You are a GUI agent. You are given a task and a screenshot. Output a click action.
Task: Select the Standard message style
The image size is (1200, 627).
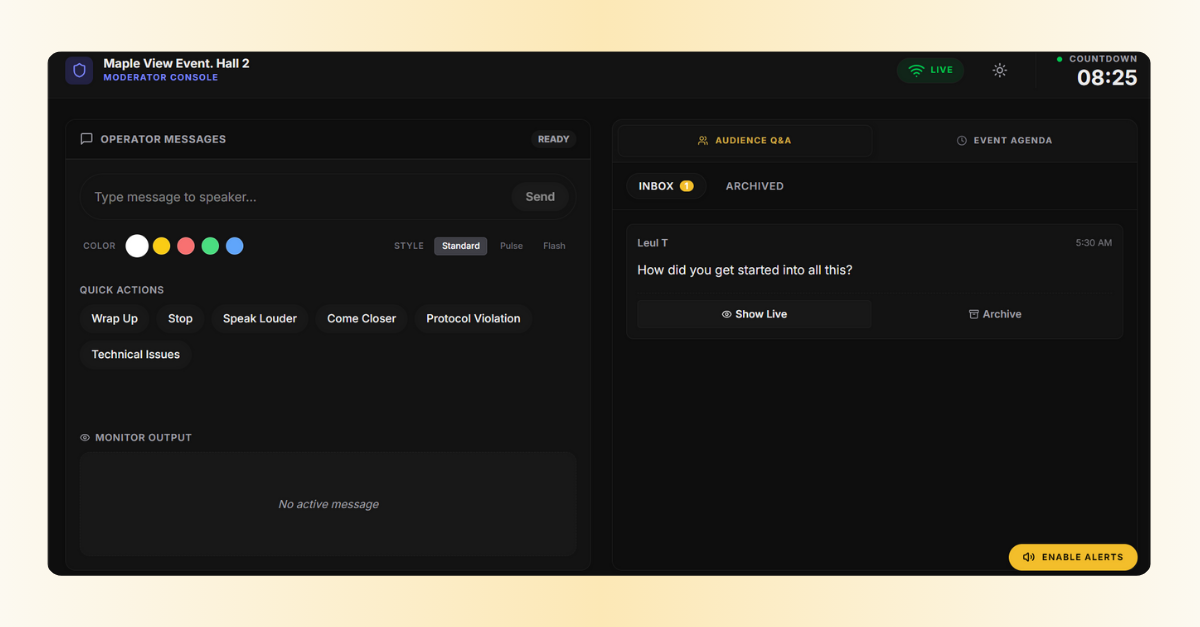(460, 246)
